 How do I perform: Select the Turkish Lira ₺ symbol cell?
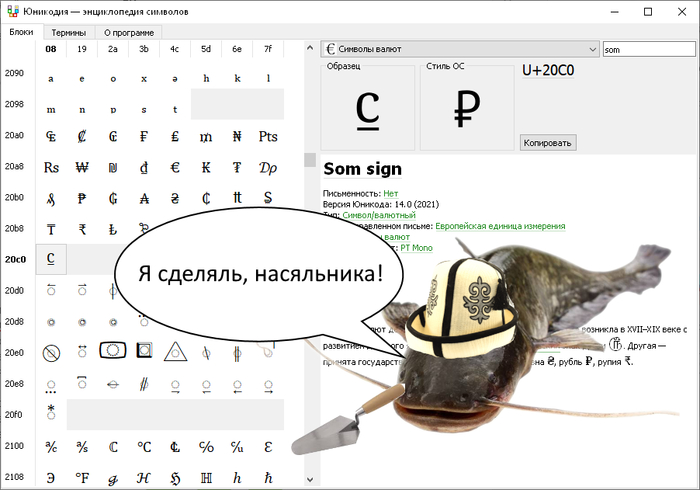tap(113, 229)
